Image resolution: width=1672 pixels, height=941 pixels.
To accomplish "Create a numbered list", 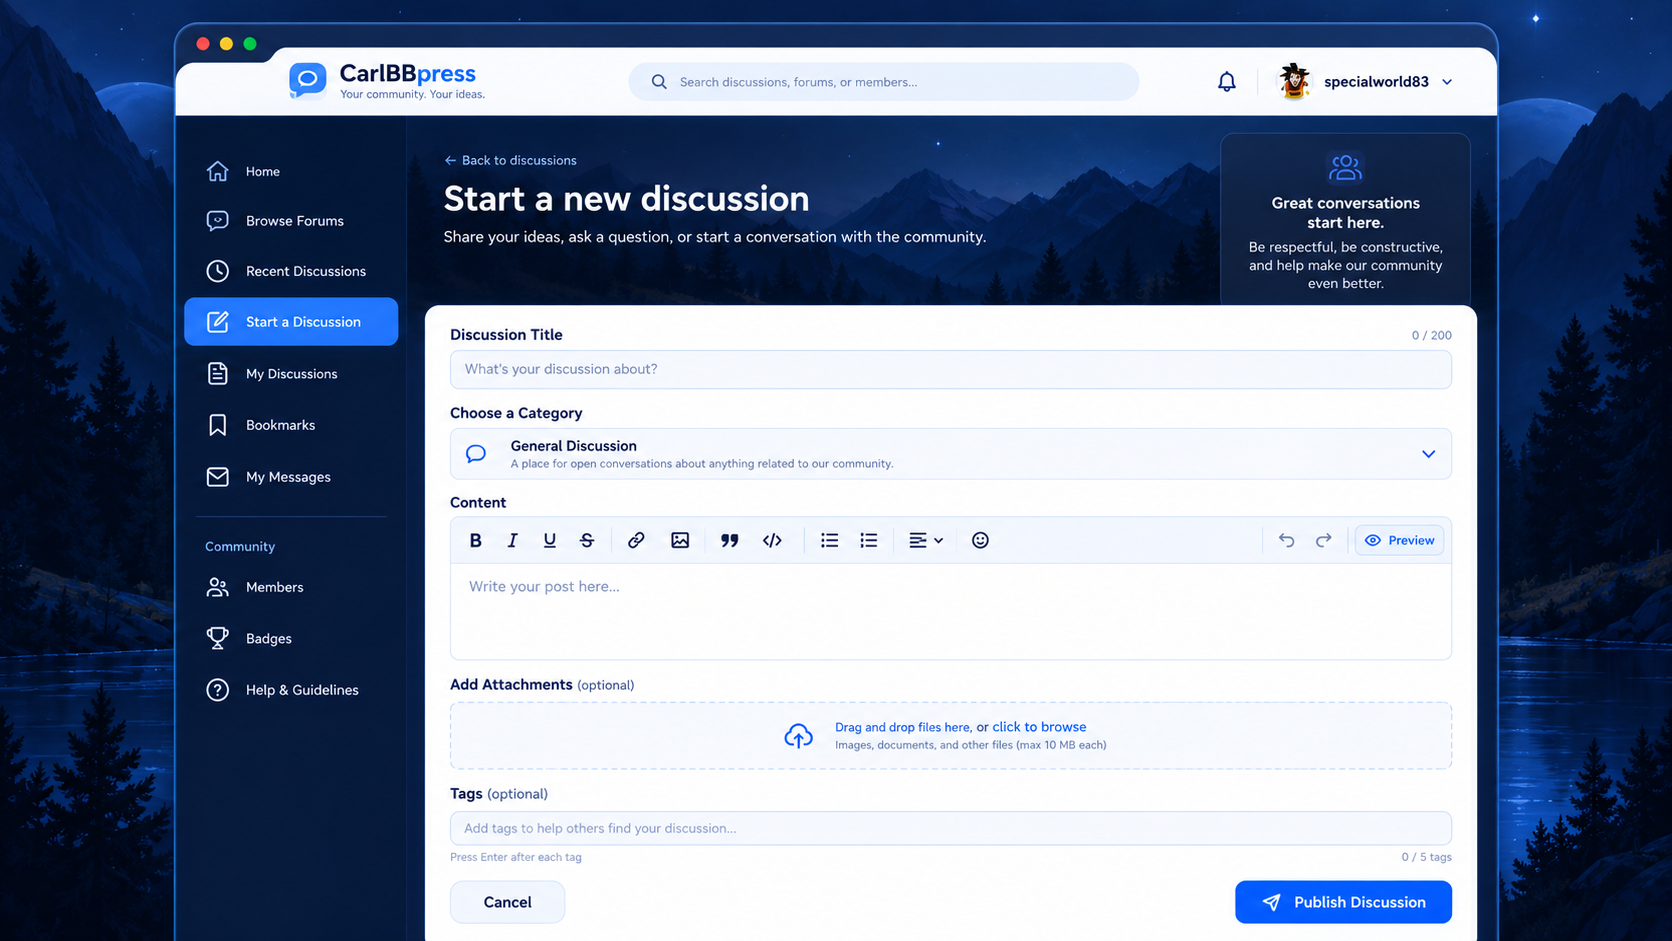I will (x=868, y=540).
